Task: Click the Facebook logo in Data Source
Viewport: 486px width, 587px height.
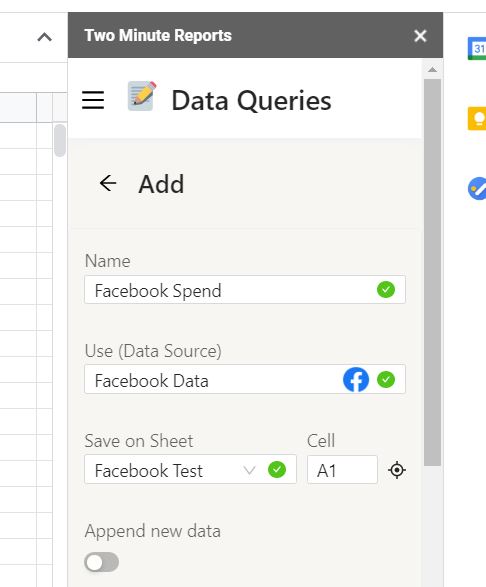Action: click(356, 380)
